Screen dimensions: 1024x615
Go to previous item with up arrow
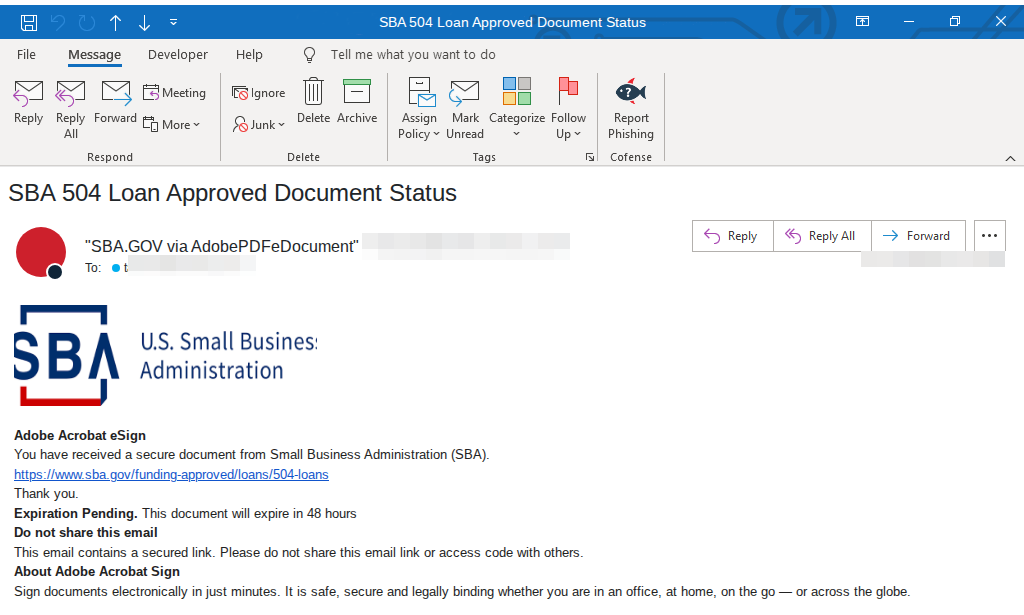116,23
